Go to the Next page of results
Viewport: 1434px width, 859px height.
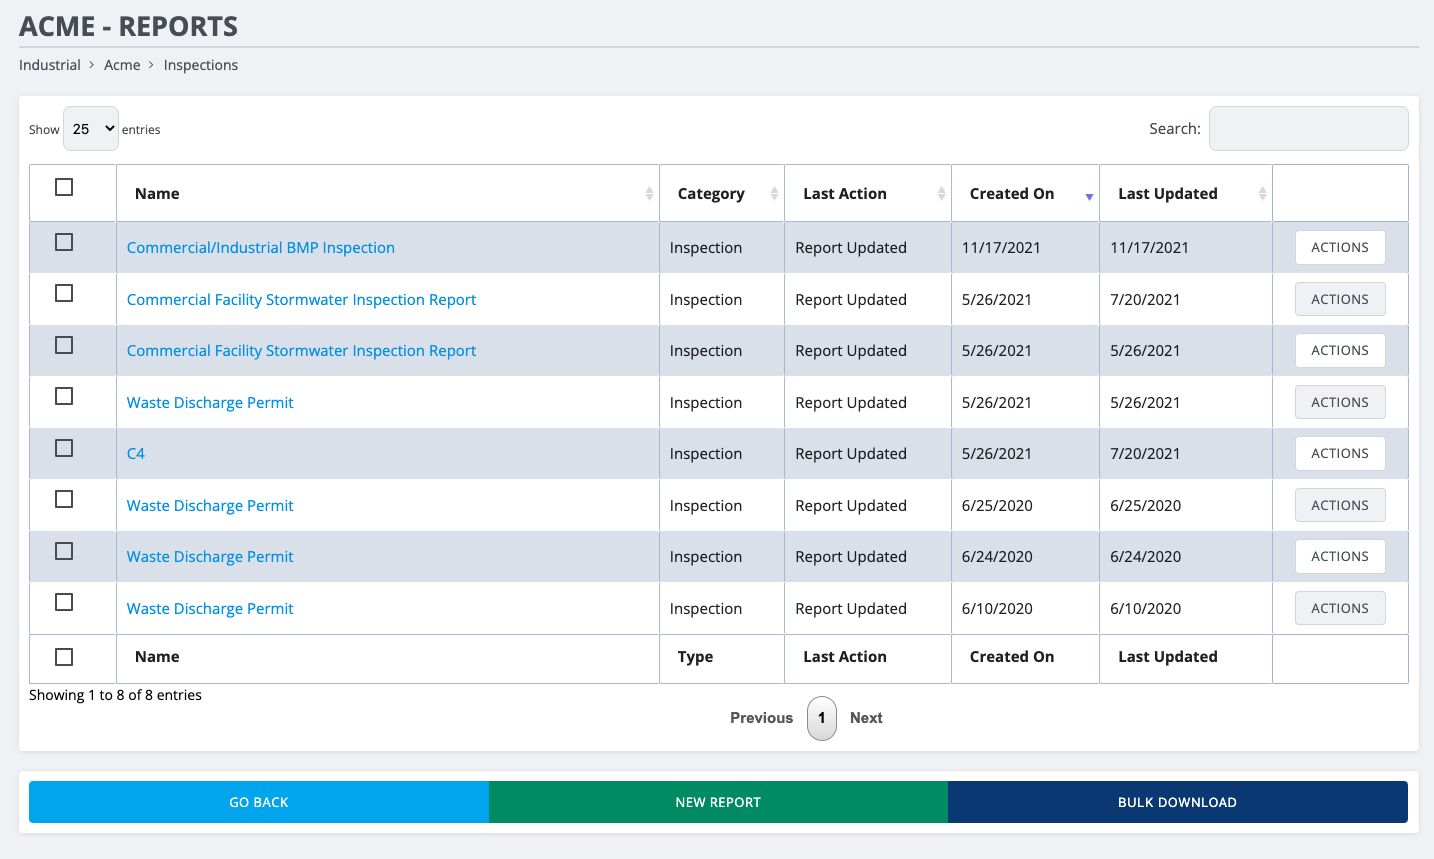pyautogui.click(x=866, y=718)
